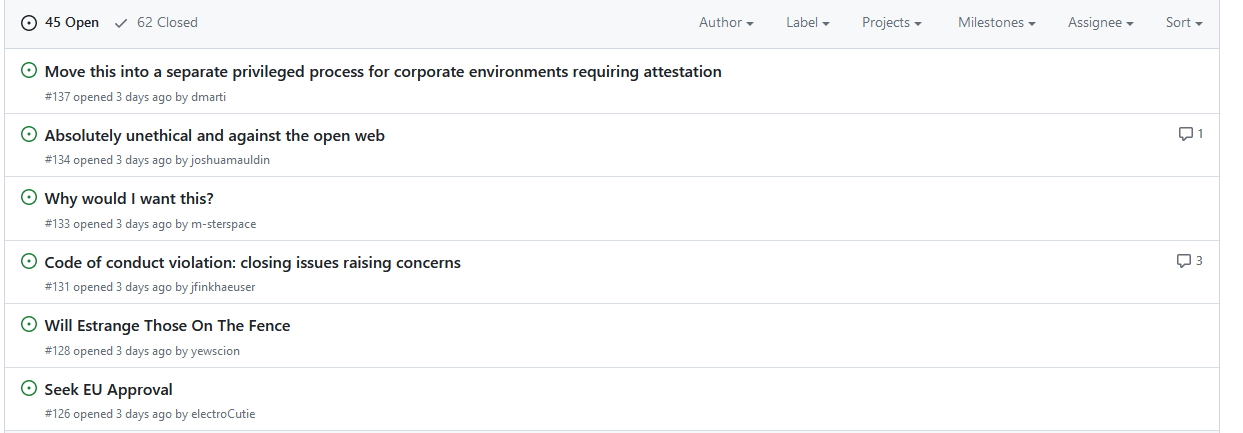The image size is (1243, 433).
Task: Open issue 'Absolutely unethical and against the open web'
Action: click(215, 135)
